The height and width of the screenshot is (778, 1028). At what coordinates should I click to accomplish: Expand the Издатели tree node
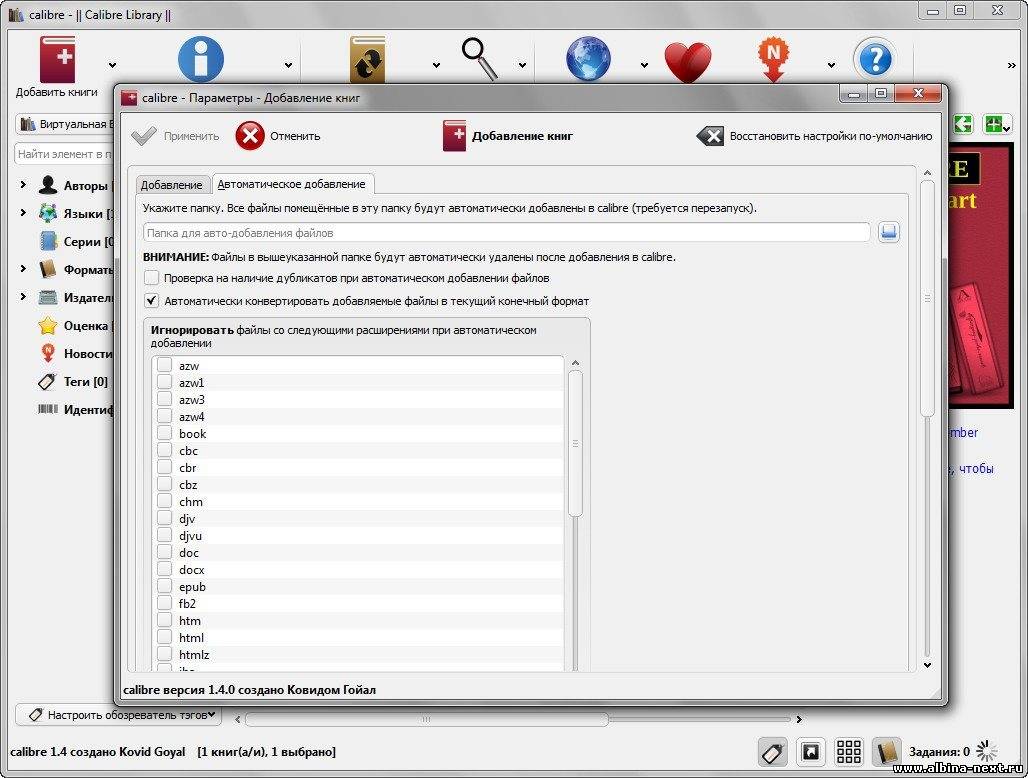click(x=23, y=296)
